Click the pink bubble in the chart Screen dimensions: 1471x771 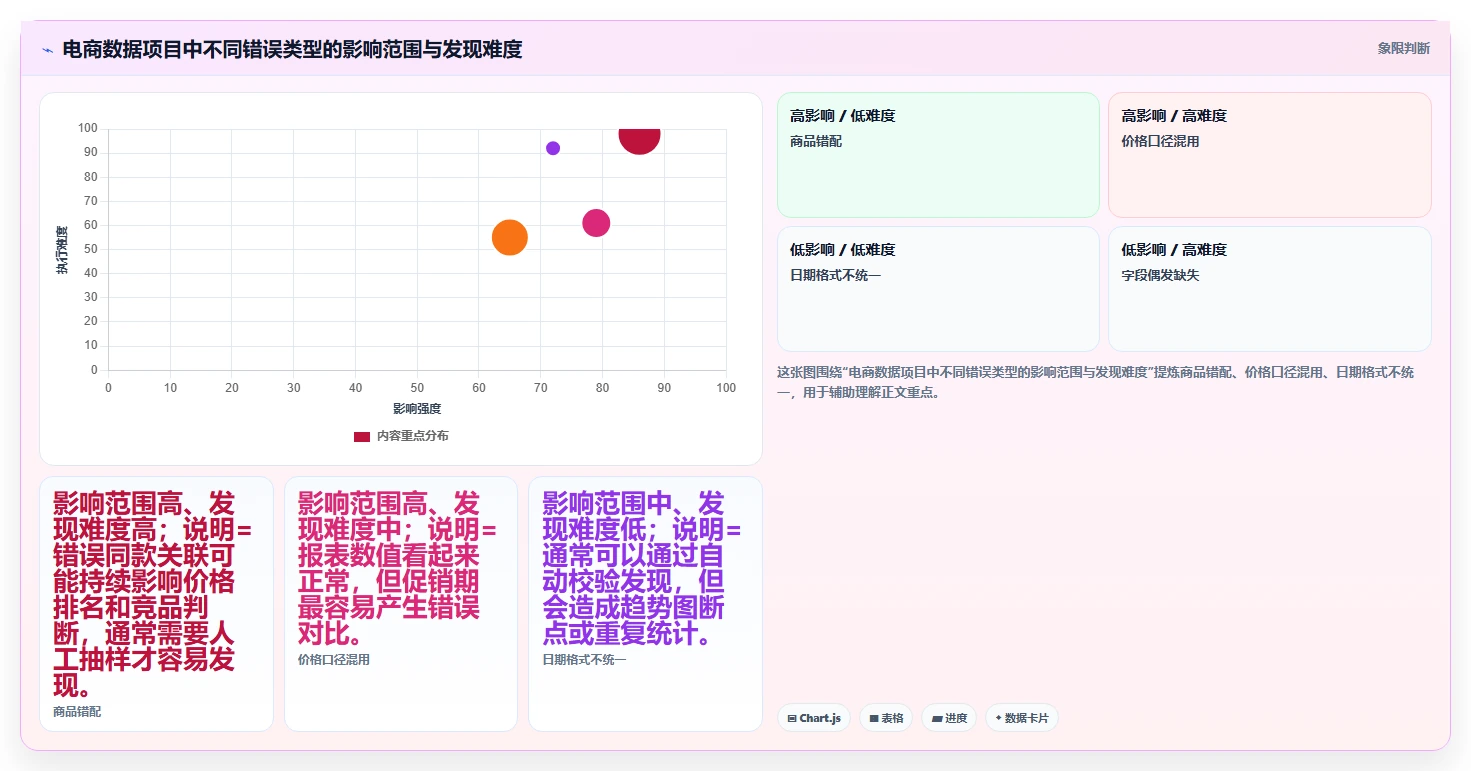click(596, 223)
